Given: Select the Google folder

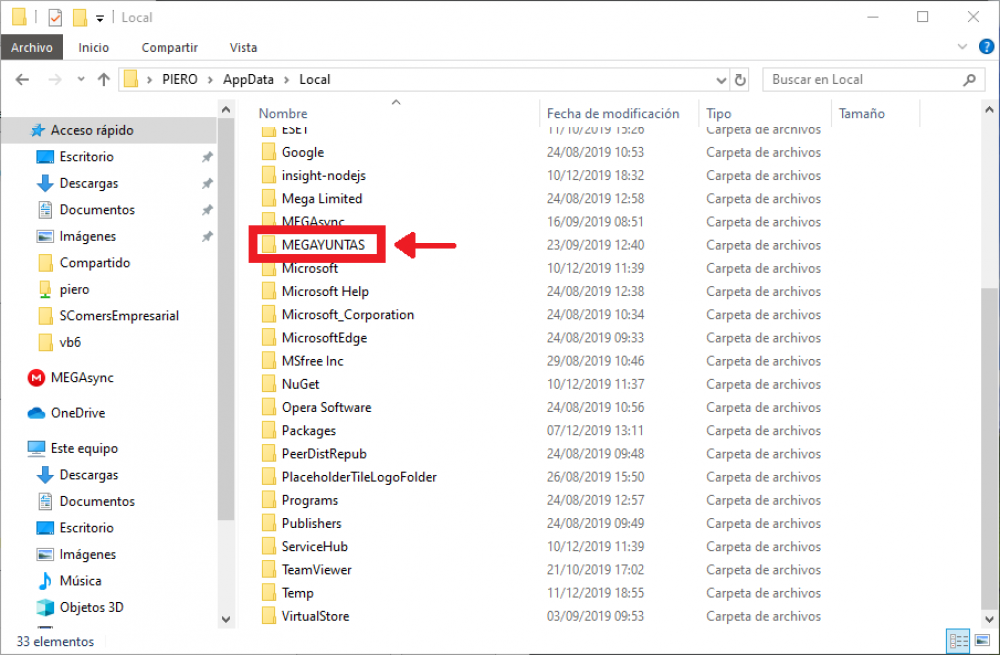Looking at the screenshot, I should pos(303,152).
